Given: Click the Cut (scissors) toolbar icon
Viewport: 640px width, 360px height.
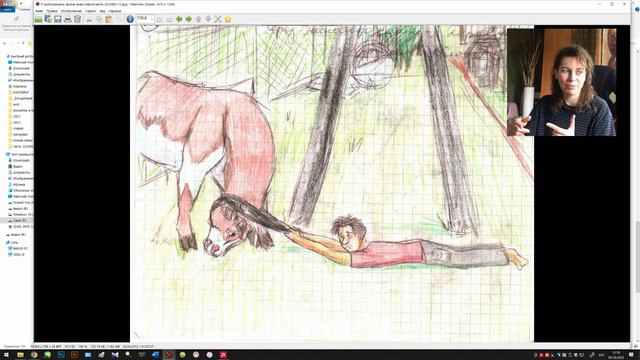Looking at the screenshot, I should tap(89, 19).
